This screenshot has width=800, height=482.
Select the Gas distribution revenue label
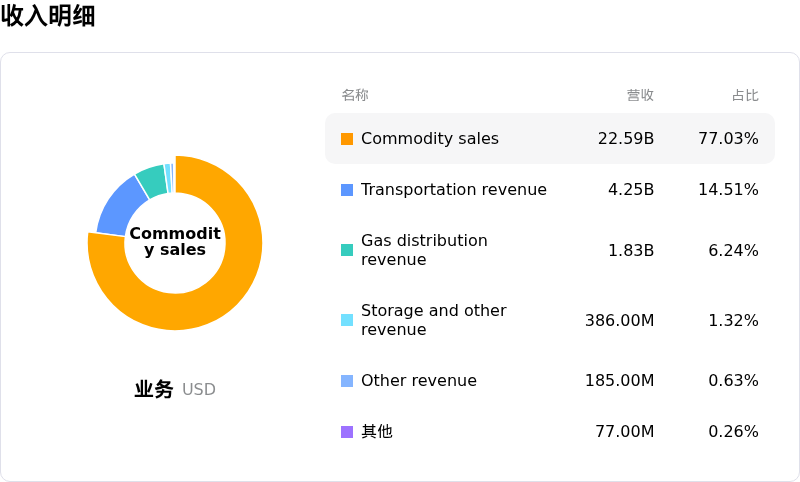click(424, 250)
